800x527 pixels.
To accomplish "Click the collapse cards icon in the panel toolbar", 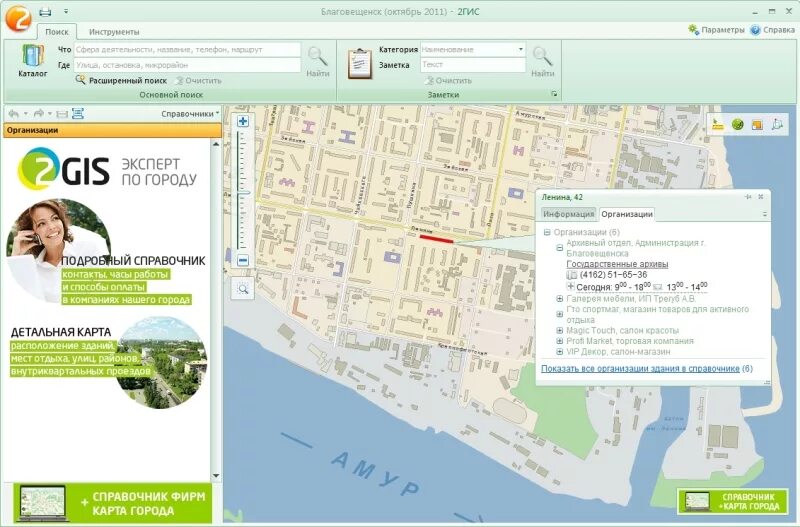I will point(62,114).
